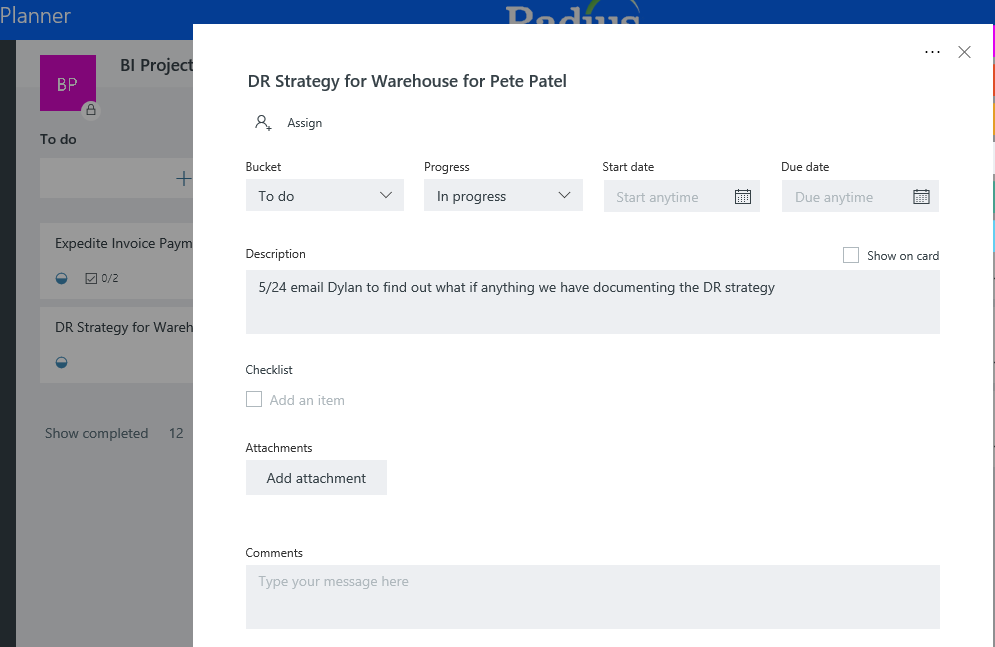Screen dimensions: 995x647
Task: Click the BI Project plan name
Action: (156, 65)
